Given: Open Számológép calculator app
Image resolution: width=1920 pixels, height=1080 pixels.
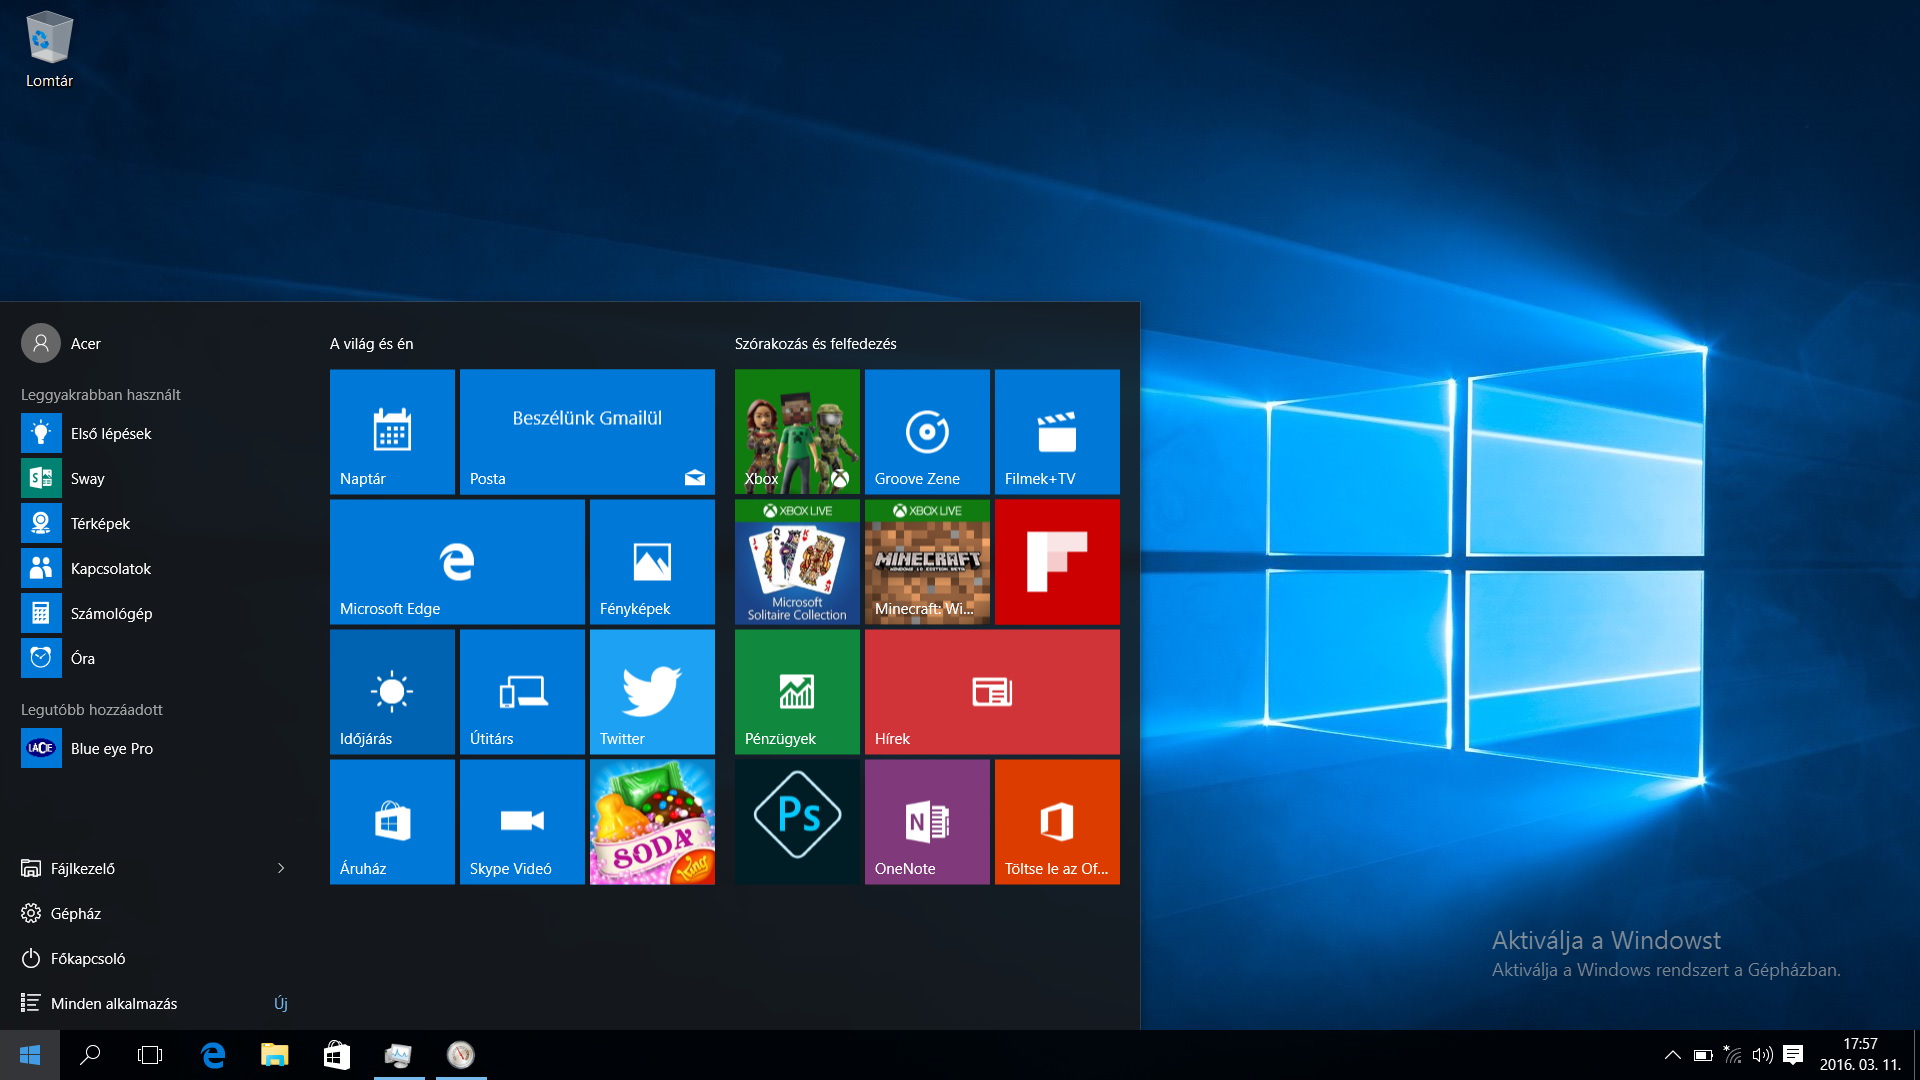Looking at the screenshot, I should (155, 614).
